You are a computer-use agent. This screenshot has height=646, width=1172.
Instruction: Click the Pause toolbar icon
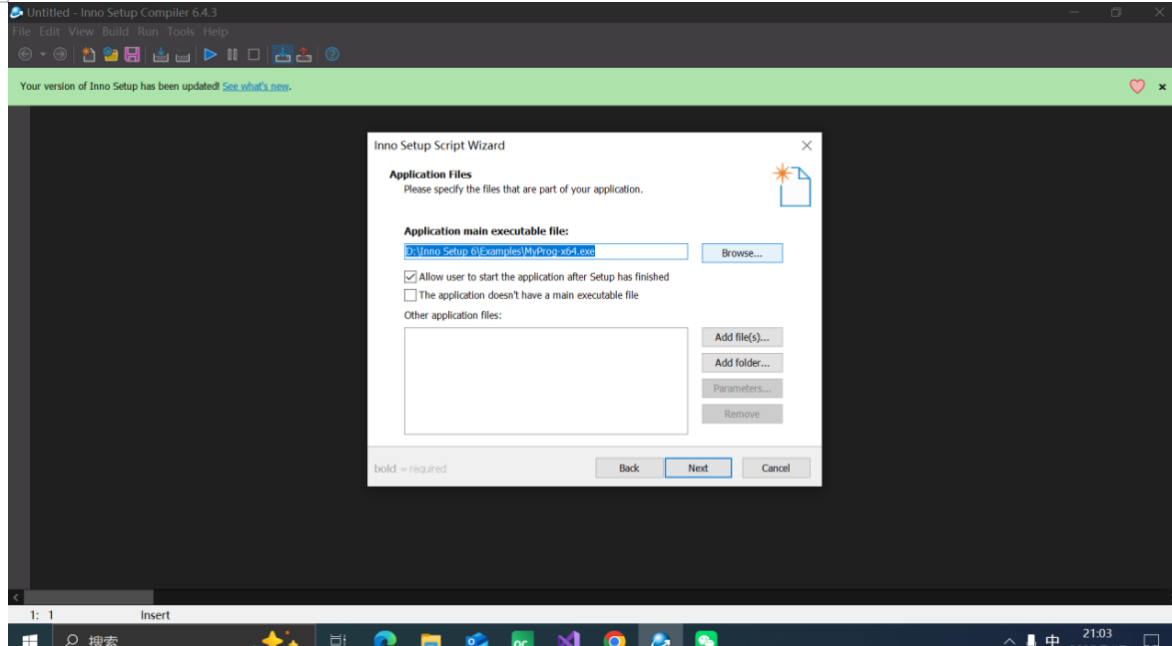232,55
